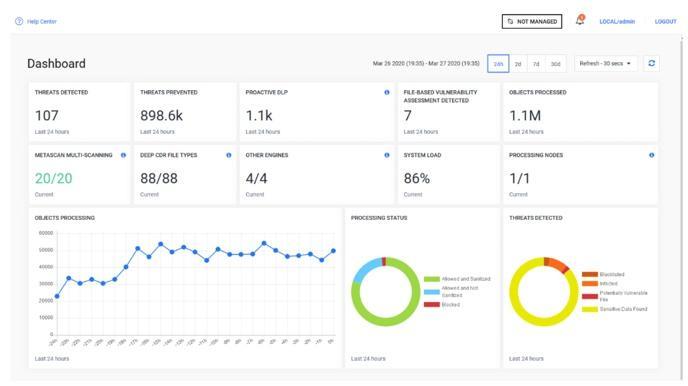Click the Other Engines info icon
The height and width of the screenshot is (386, 688).
(387, 155)
